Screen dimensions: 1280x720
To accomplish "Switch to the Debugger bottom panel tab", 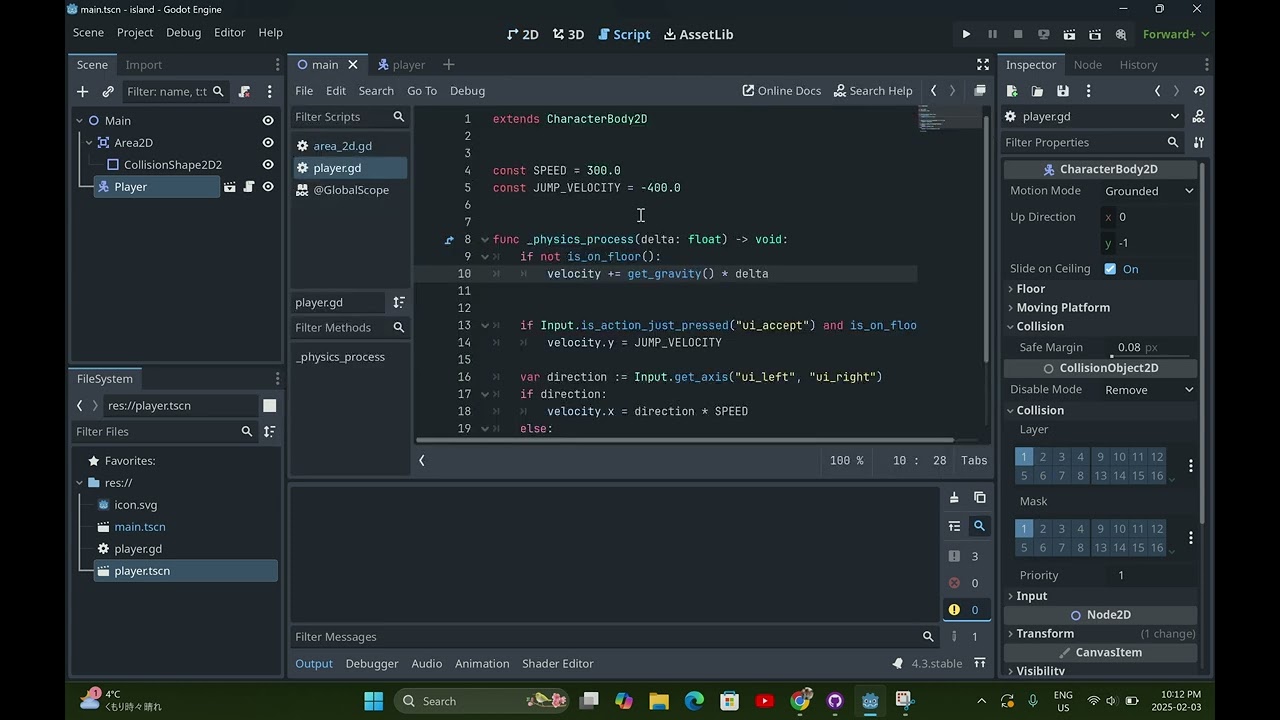I will [x=372, y=664].
